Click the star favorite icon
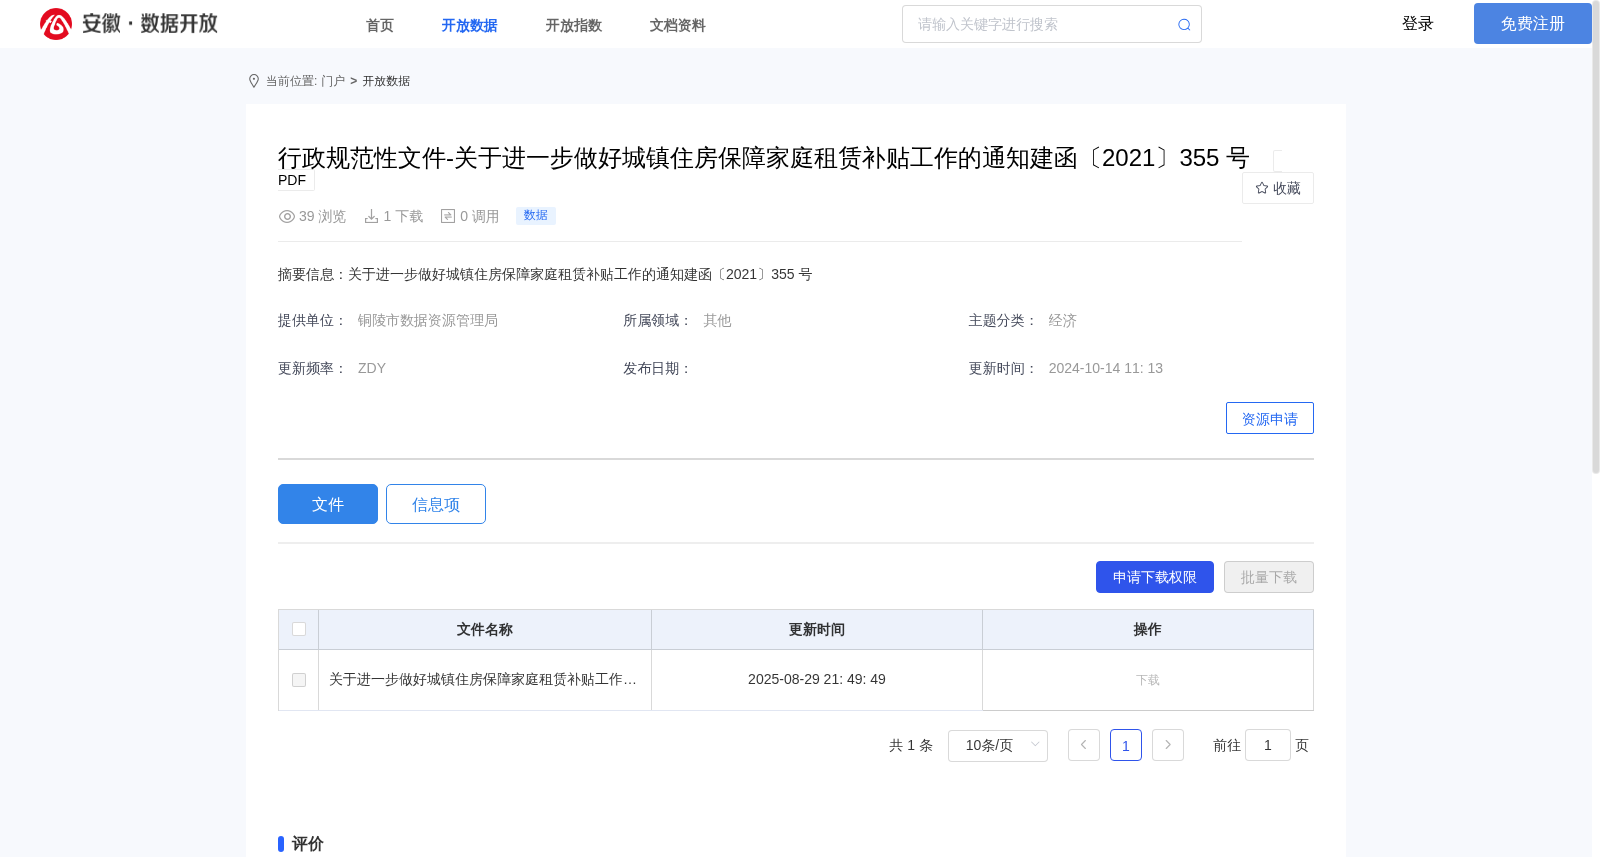This screenshot has height=857, width=1600. coord(1262,188)
